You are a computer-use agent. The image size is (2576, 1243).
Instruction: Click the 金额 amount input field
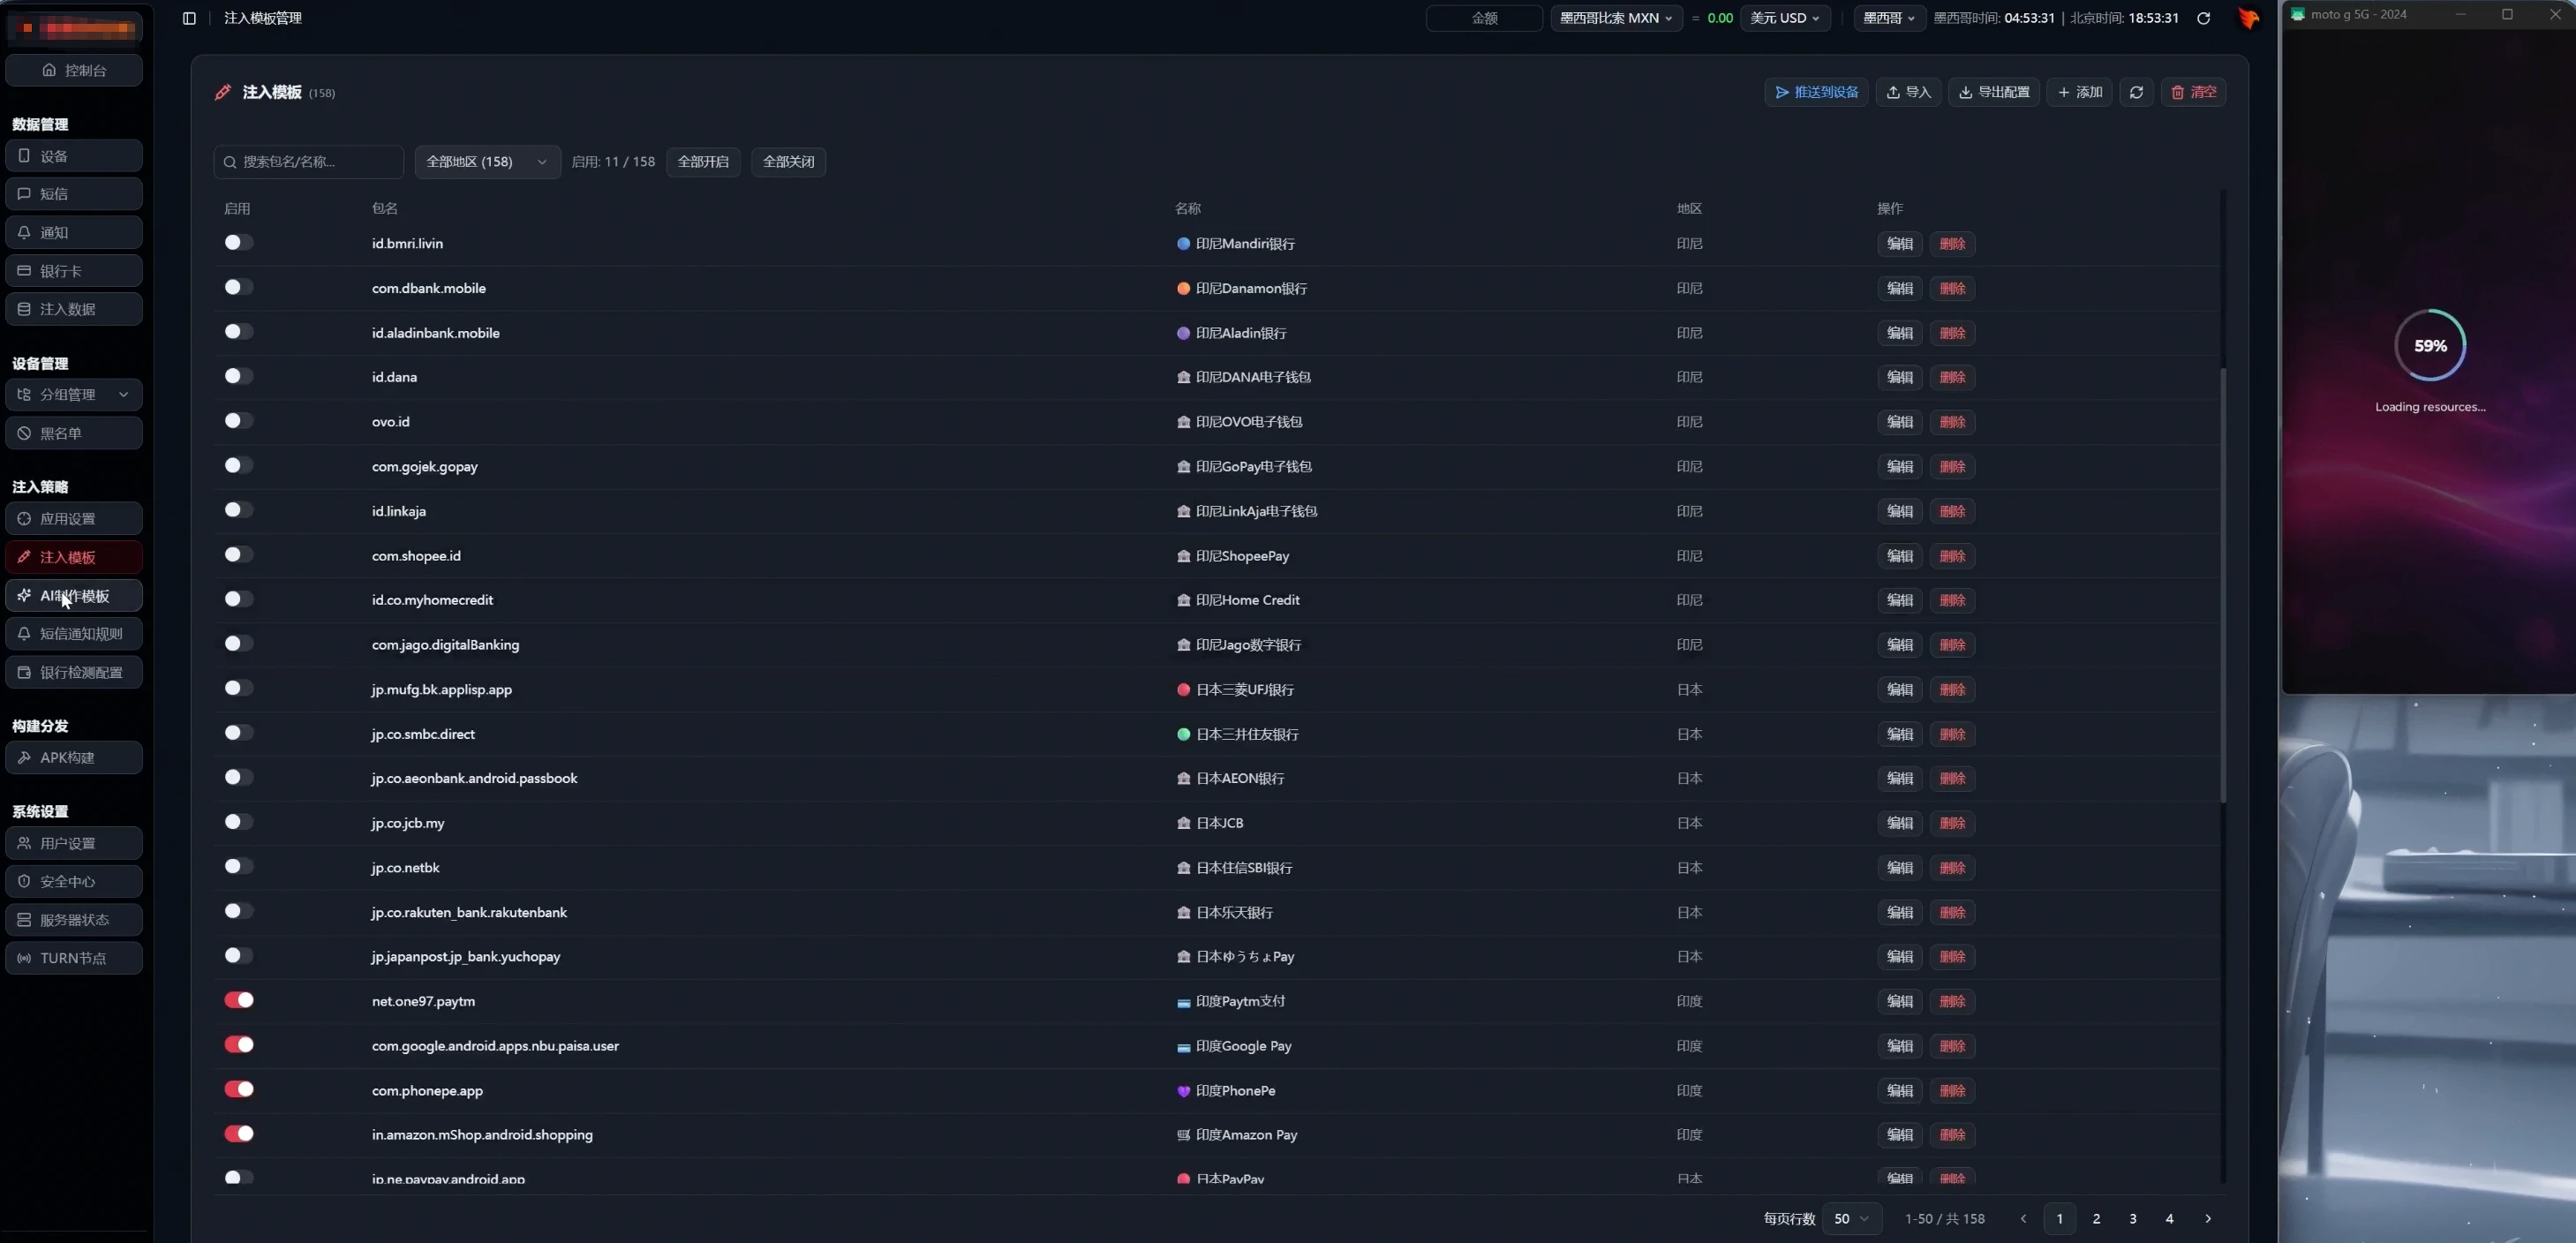click(x=1484, y=18)
